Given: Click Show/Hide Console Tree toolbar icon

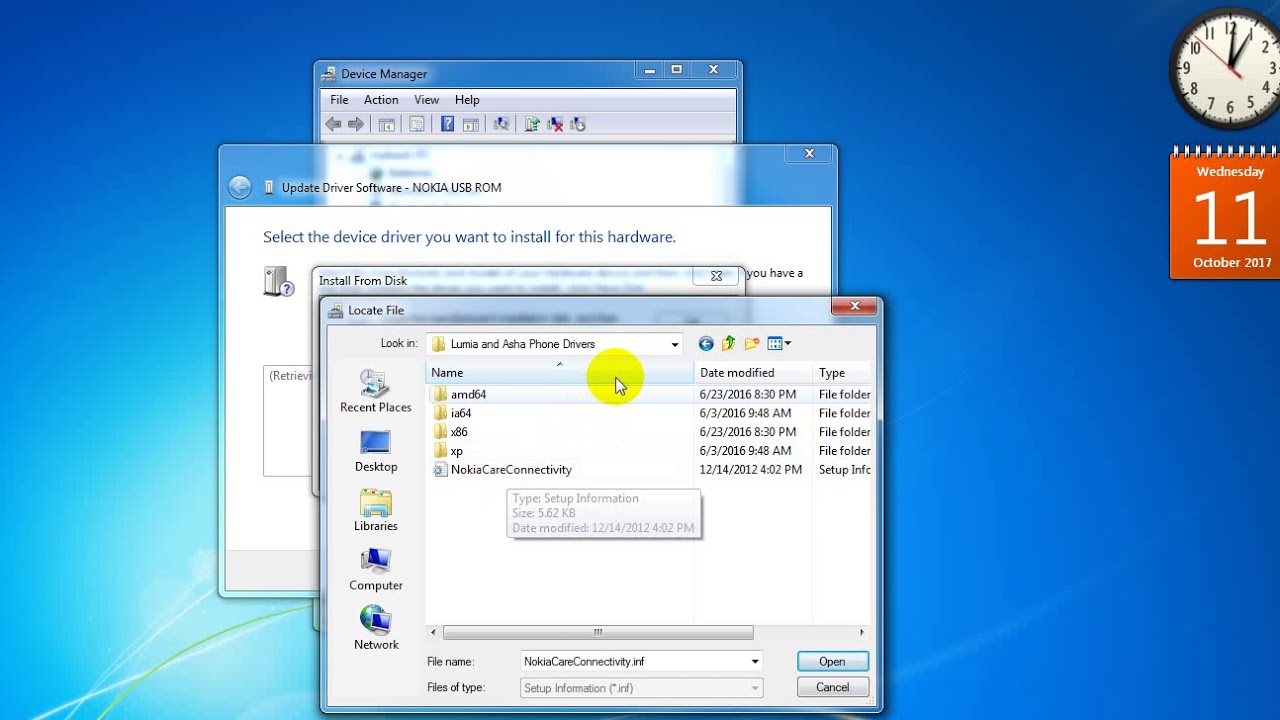Looking at the screenshot, I should pyautogui.click(x=386, y=124).
